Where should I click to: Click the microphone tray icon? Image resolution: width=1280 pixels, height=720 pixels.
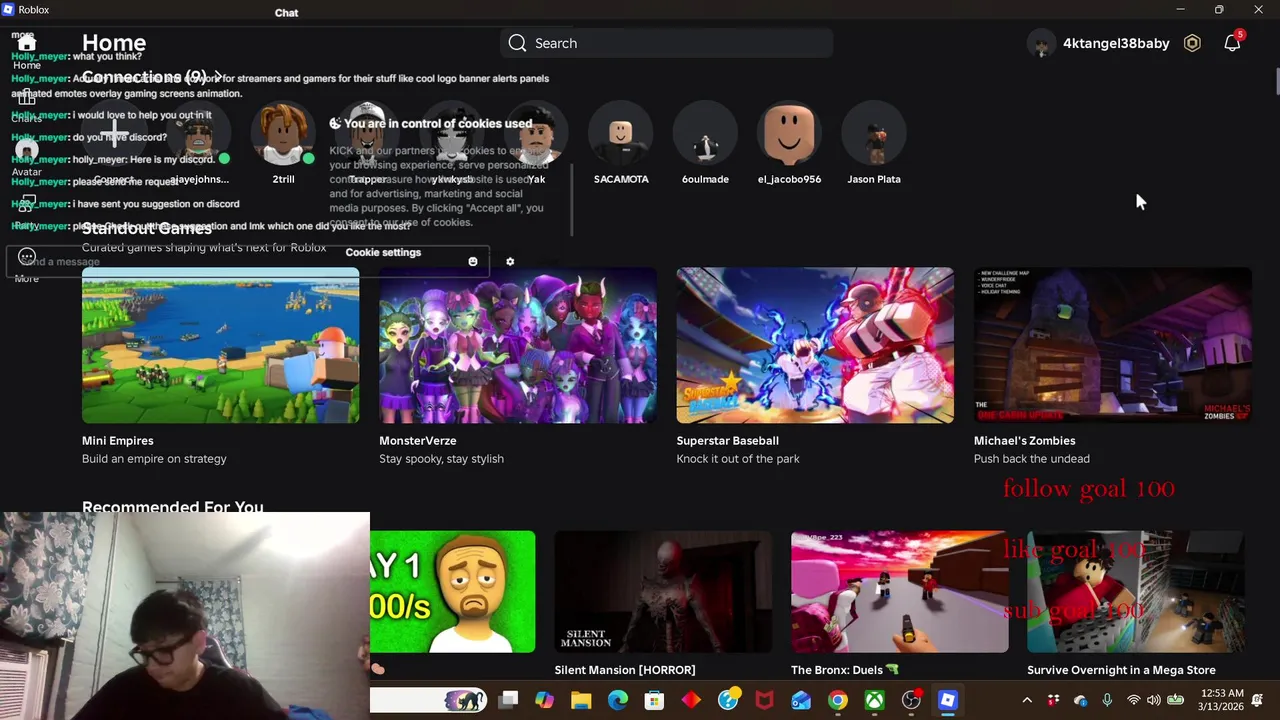pyautogui.click(x=1107, y=700)
